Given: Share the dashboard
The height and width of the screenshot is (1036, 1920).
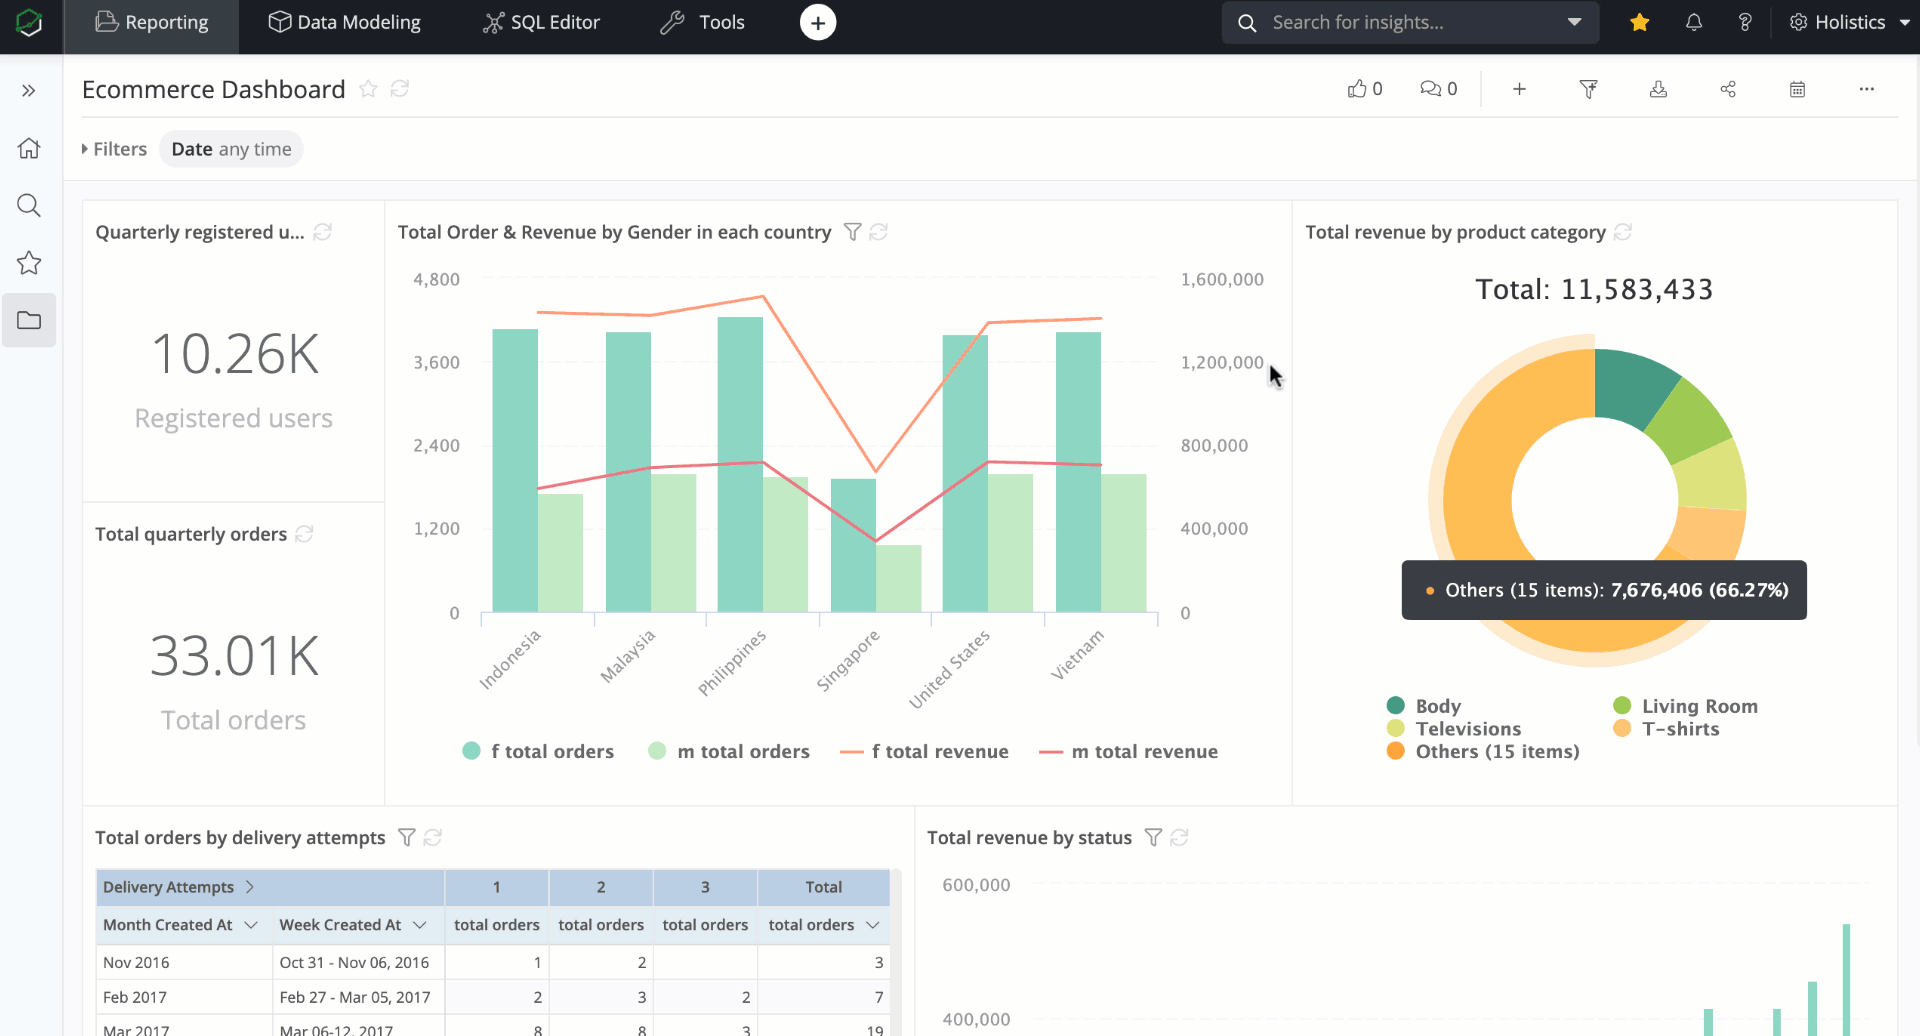Looking at the screenshot, I should click(1728, 89).
